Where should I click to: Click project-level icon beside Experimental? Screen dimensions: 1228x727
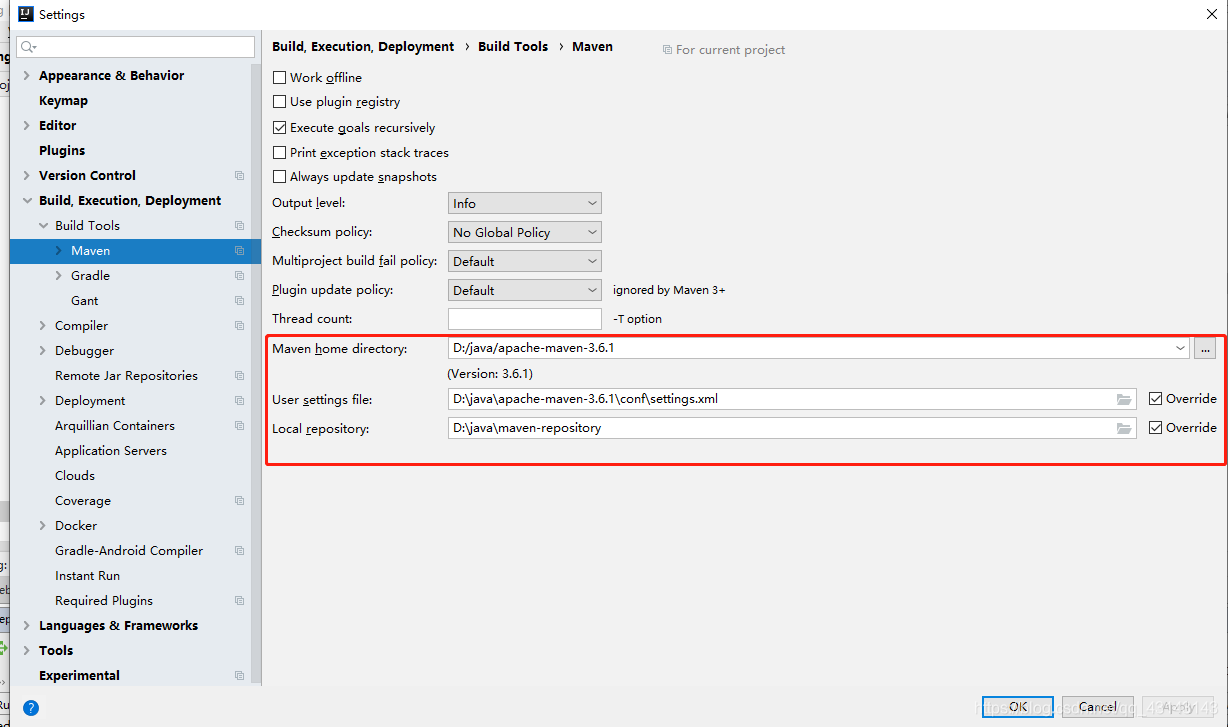(x=239, y=676)
